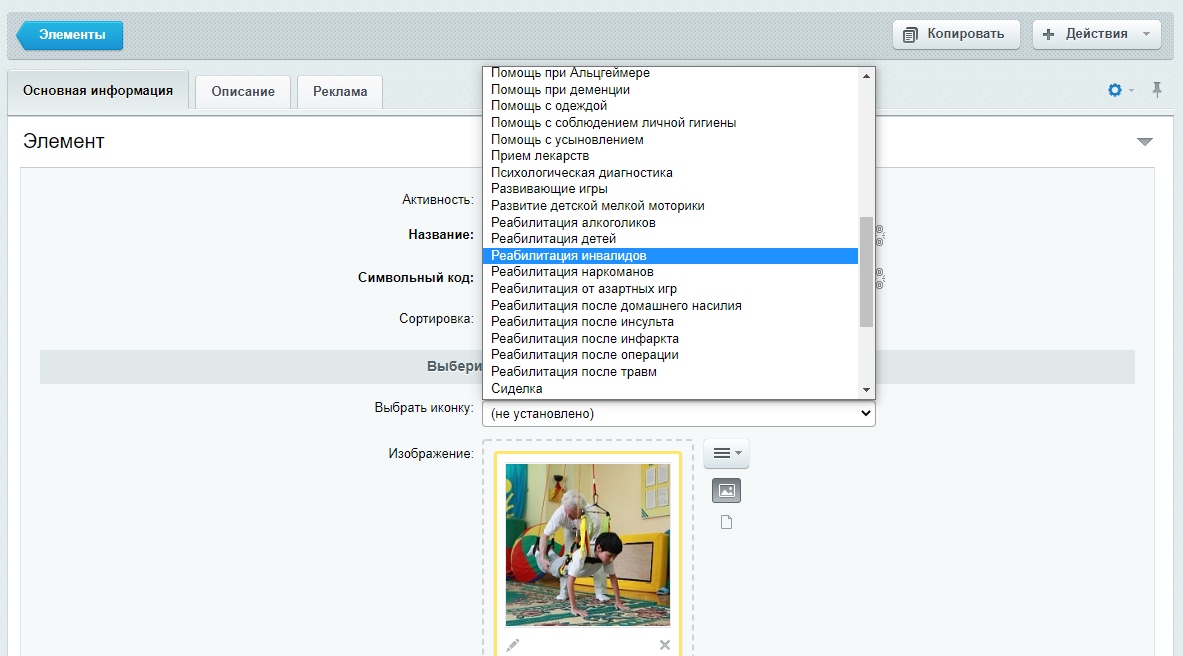Pin the panel with the pushpin icon

[1157, 91]
